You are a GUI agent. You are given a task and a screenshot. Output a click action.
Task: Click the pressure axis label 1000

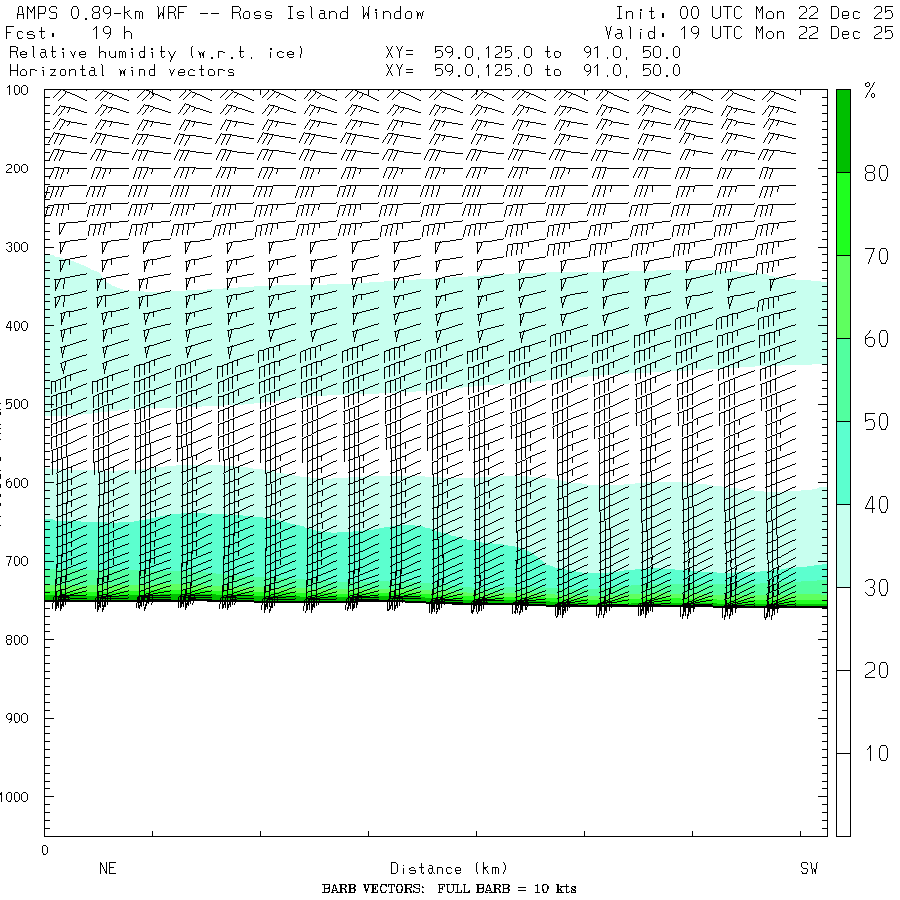pos(14,797)
